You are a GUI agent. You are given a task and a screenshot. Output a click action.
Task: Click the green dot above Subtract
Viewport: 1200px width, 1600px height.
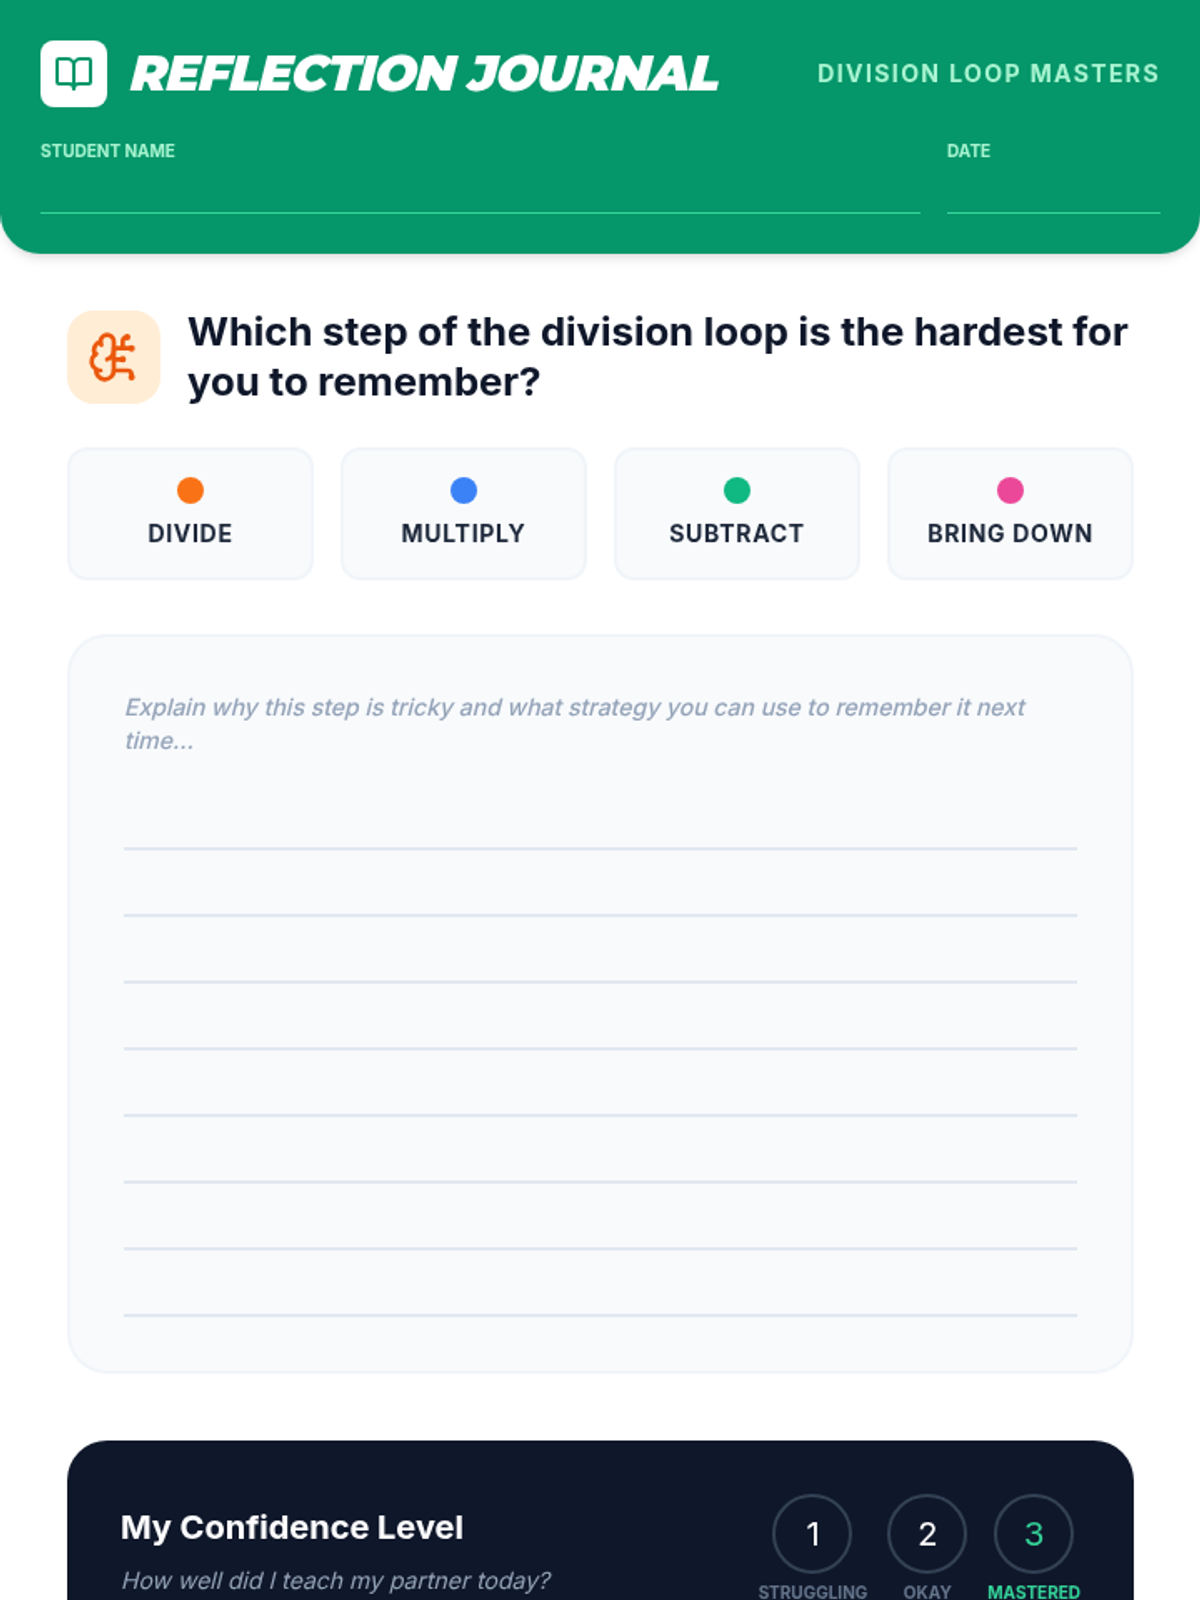tap(737, 490)
